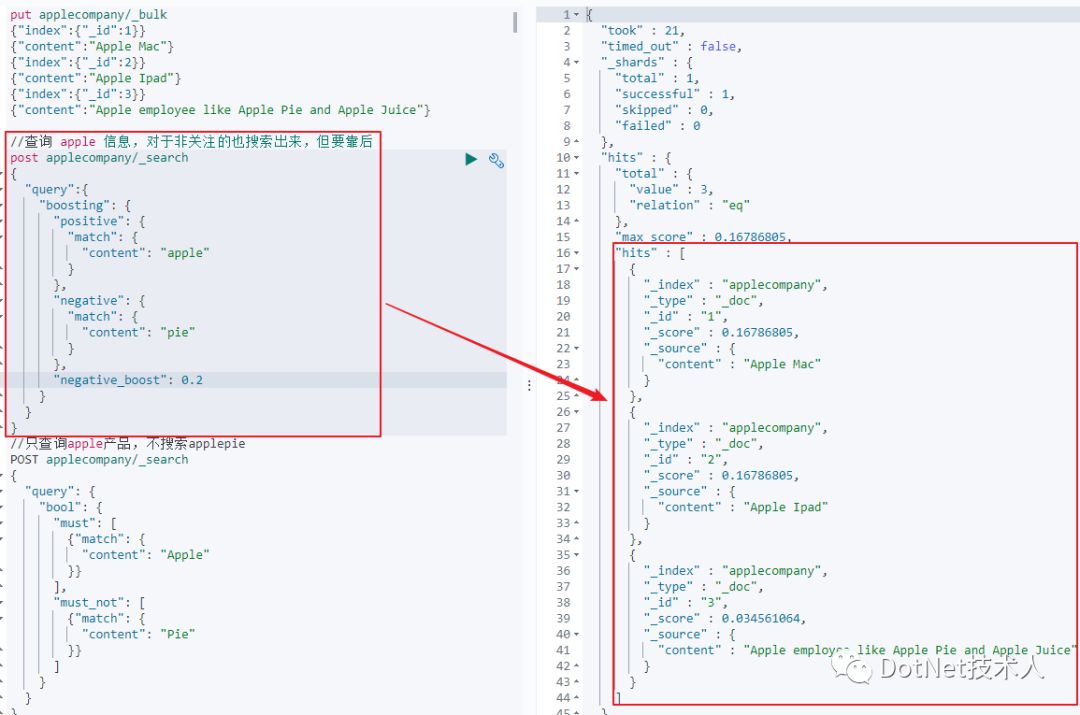Click the "max_score" : 0.16786805 line
The width and height of the screenshot is (1080, 715).
703,237
